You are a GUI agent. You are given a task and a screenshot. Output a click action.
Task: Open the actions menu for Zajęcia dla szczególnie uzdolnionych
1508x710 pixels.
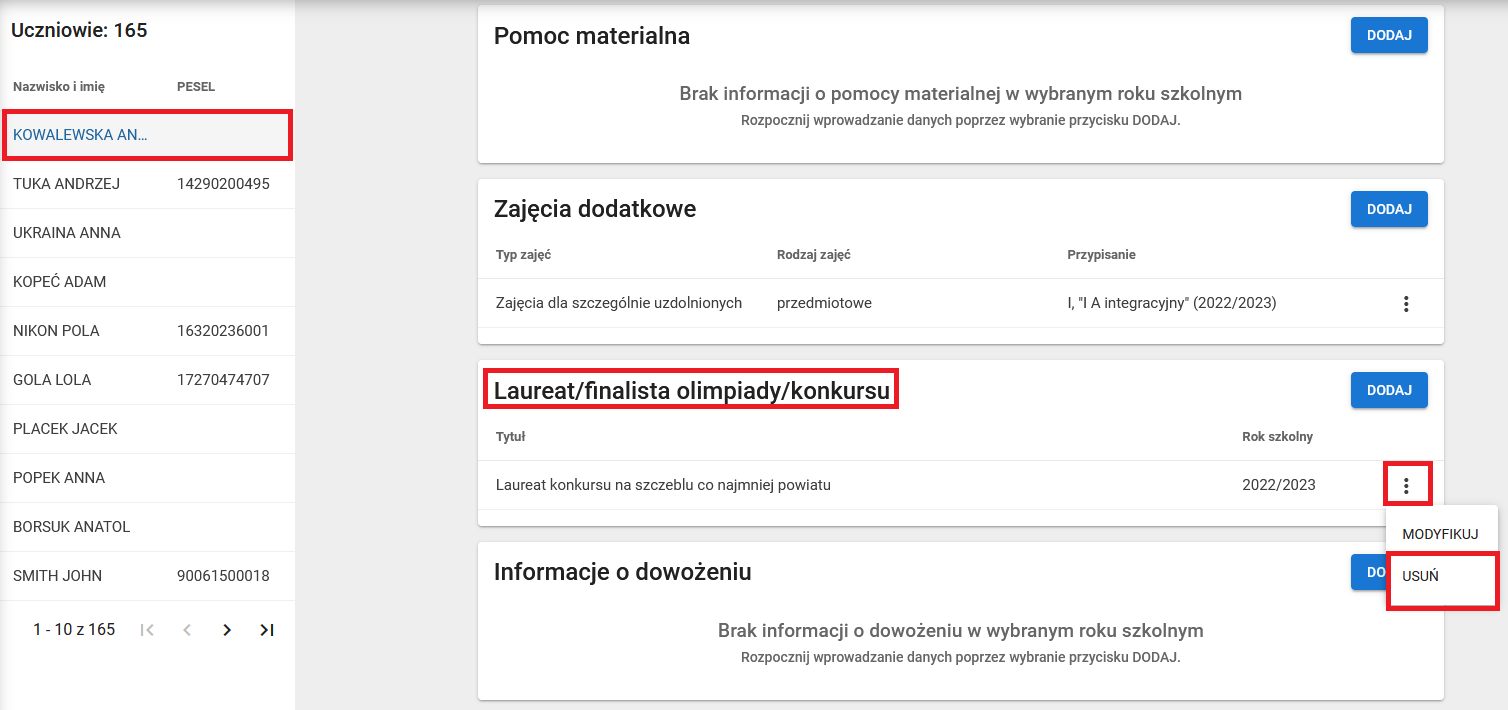click(x=1406, y=303)
